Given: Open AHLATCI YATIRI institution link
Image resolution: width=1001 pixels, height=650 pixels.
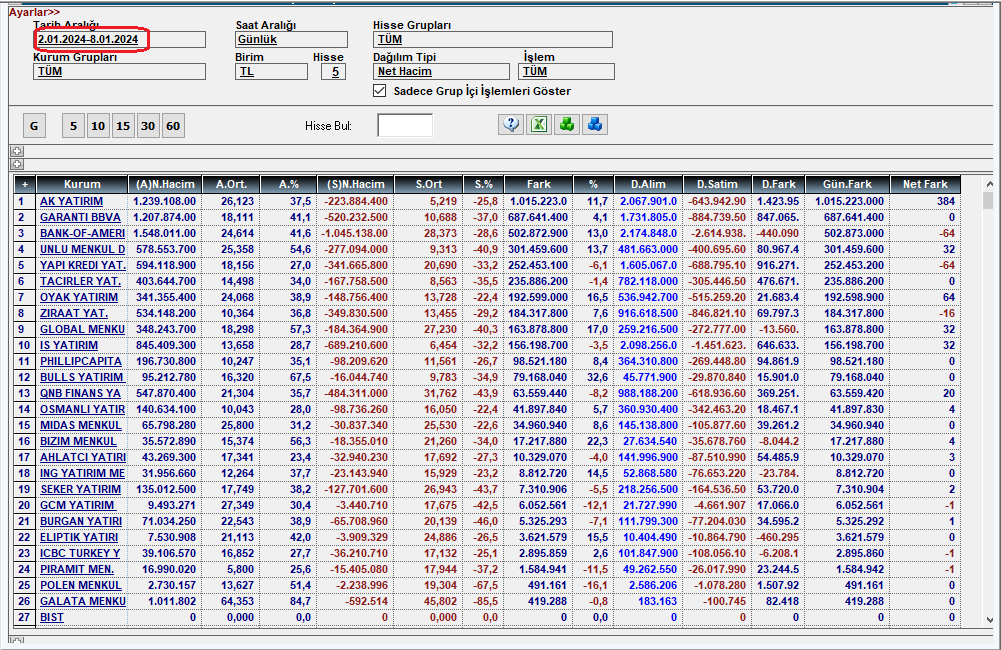Looking at the screenshot, I should pos(83,457).
